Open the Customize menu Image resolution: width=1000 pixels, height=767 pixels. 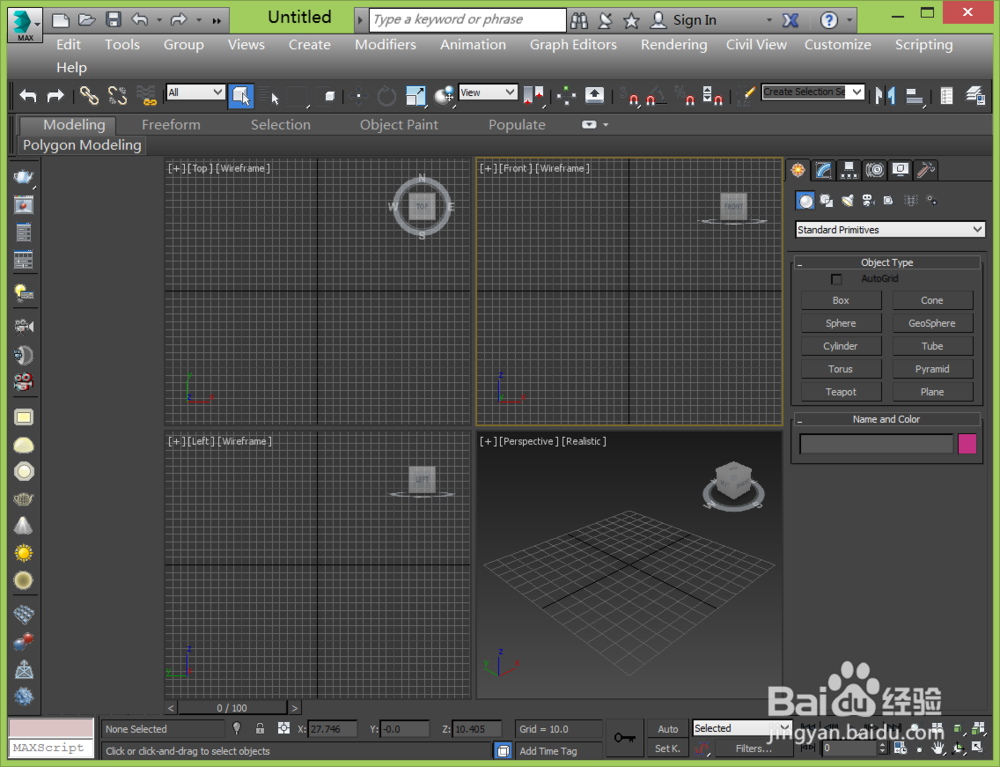click(837, 45)
